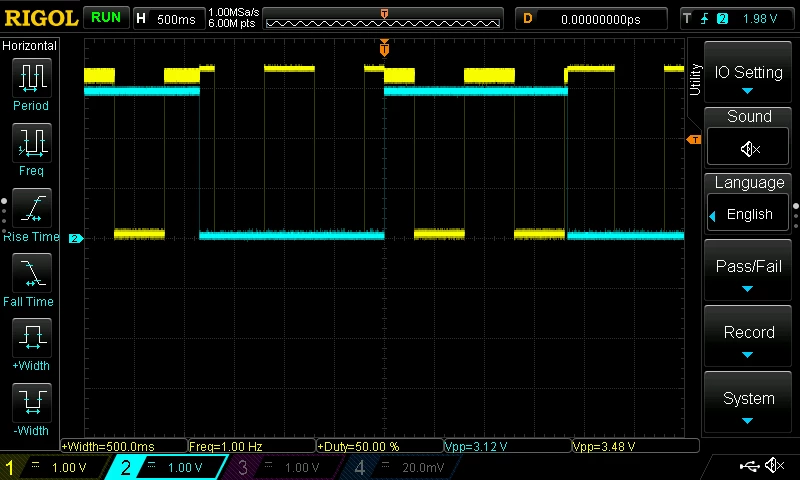Click the orange trigger level marker
This screenshot has width=800, height=480.
[694, 139]
